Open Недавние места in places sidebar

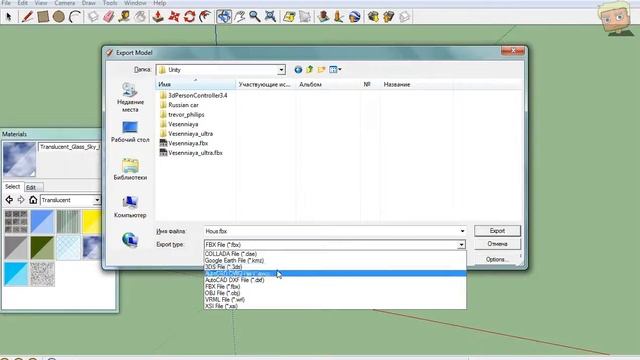point(130,97)
